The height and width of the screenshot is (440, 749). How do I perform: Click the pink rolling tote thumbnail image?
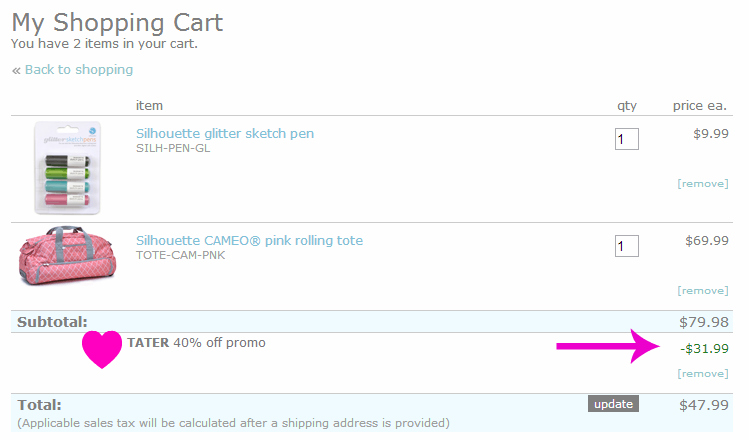pos(67,256)
